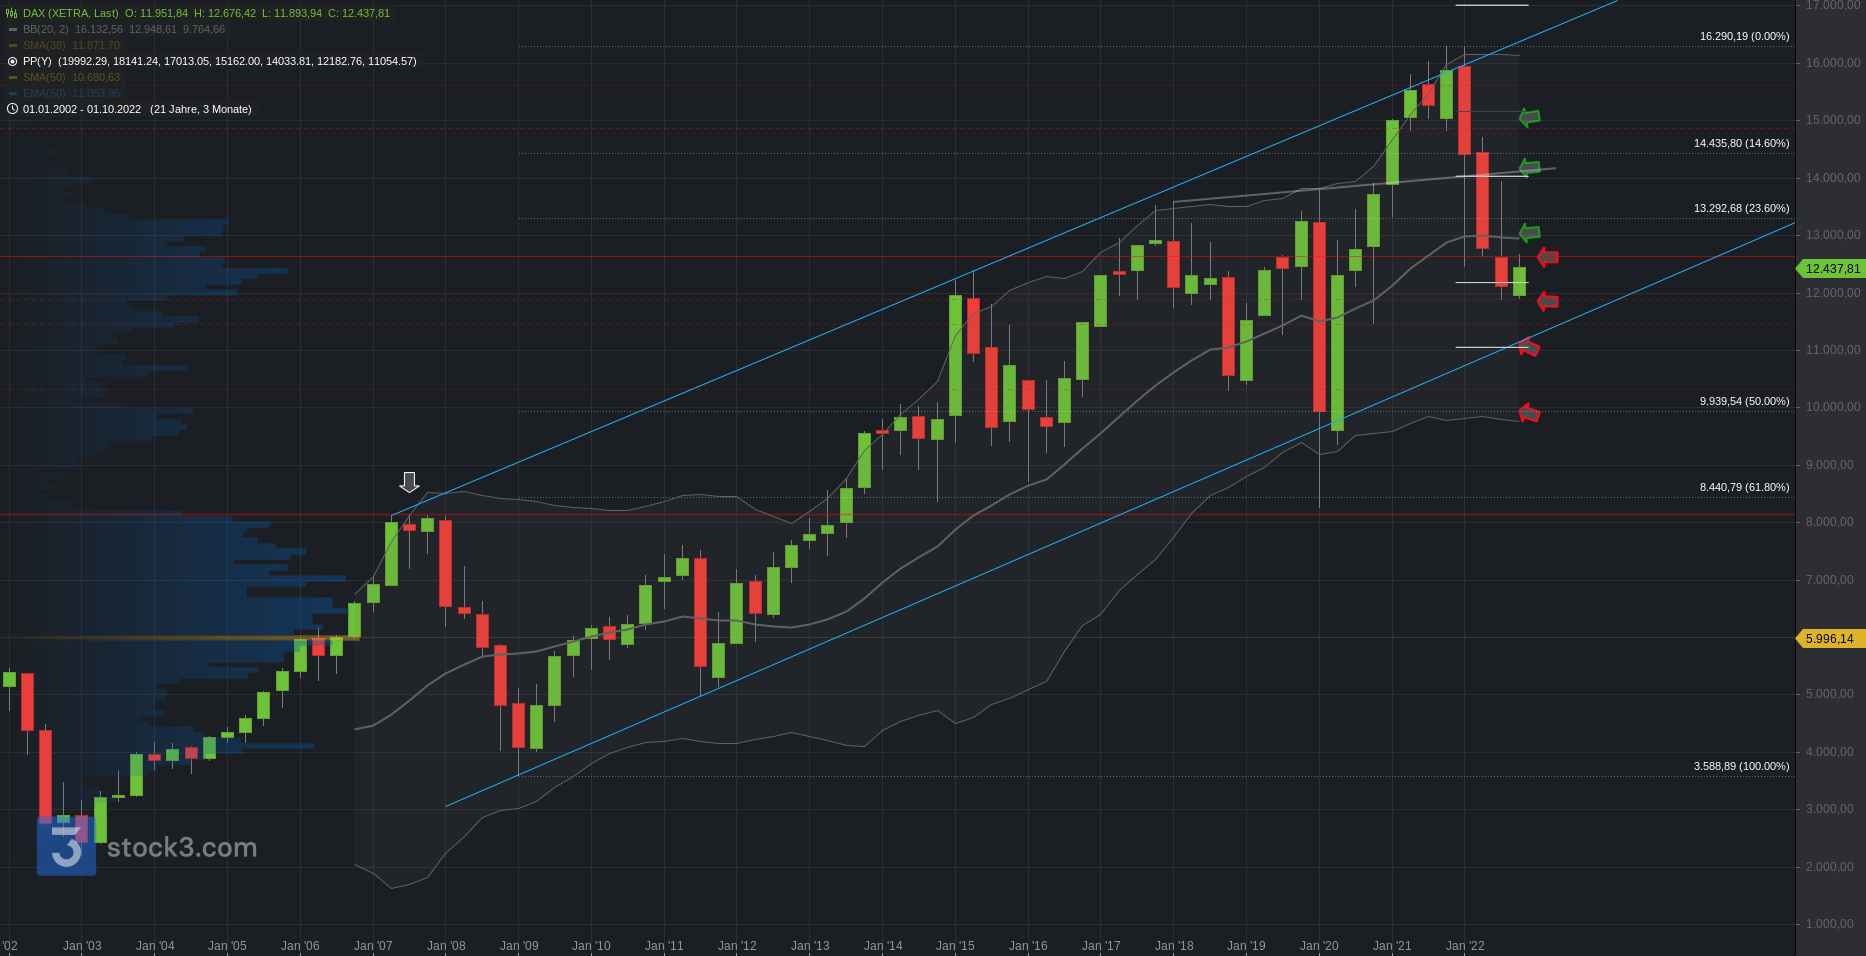Toggle the EMA(50) indicator marker
1866x956 pixels.
(x=13, y=93)
